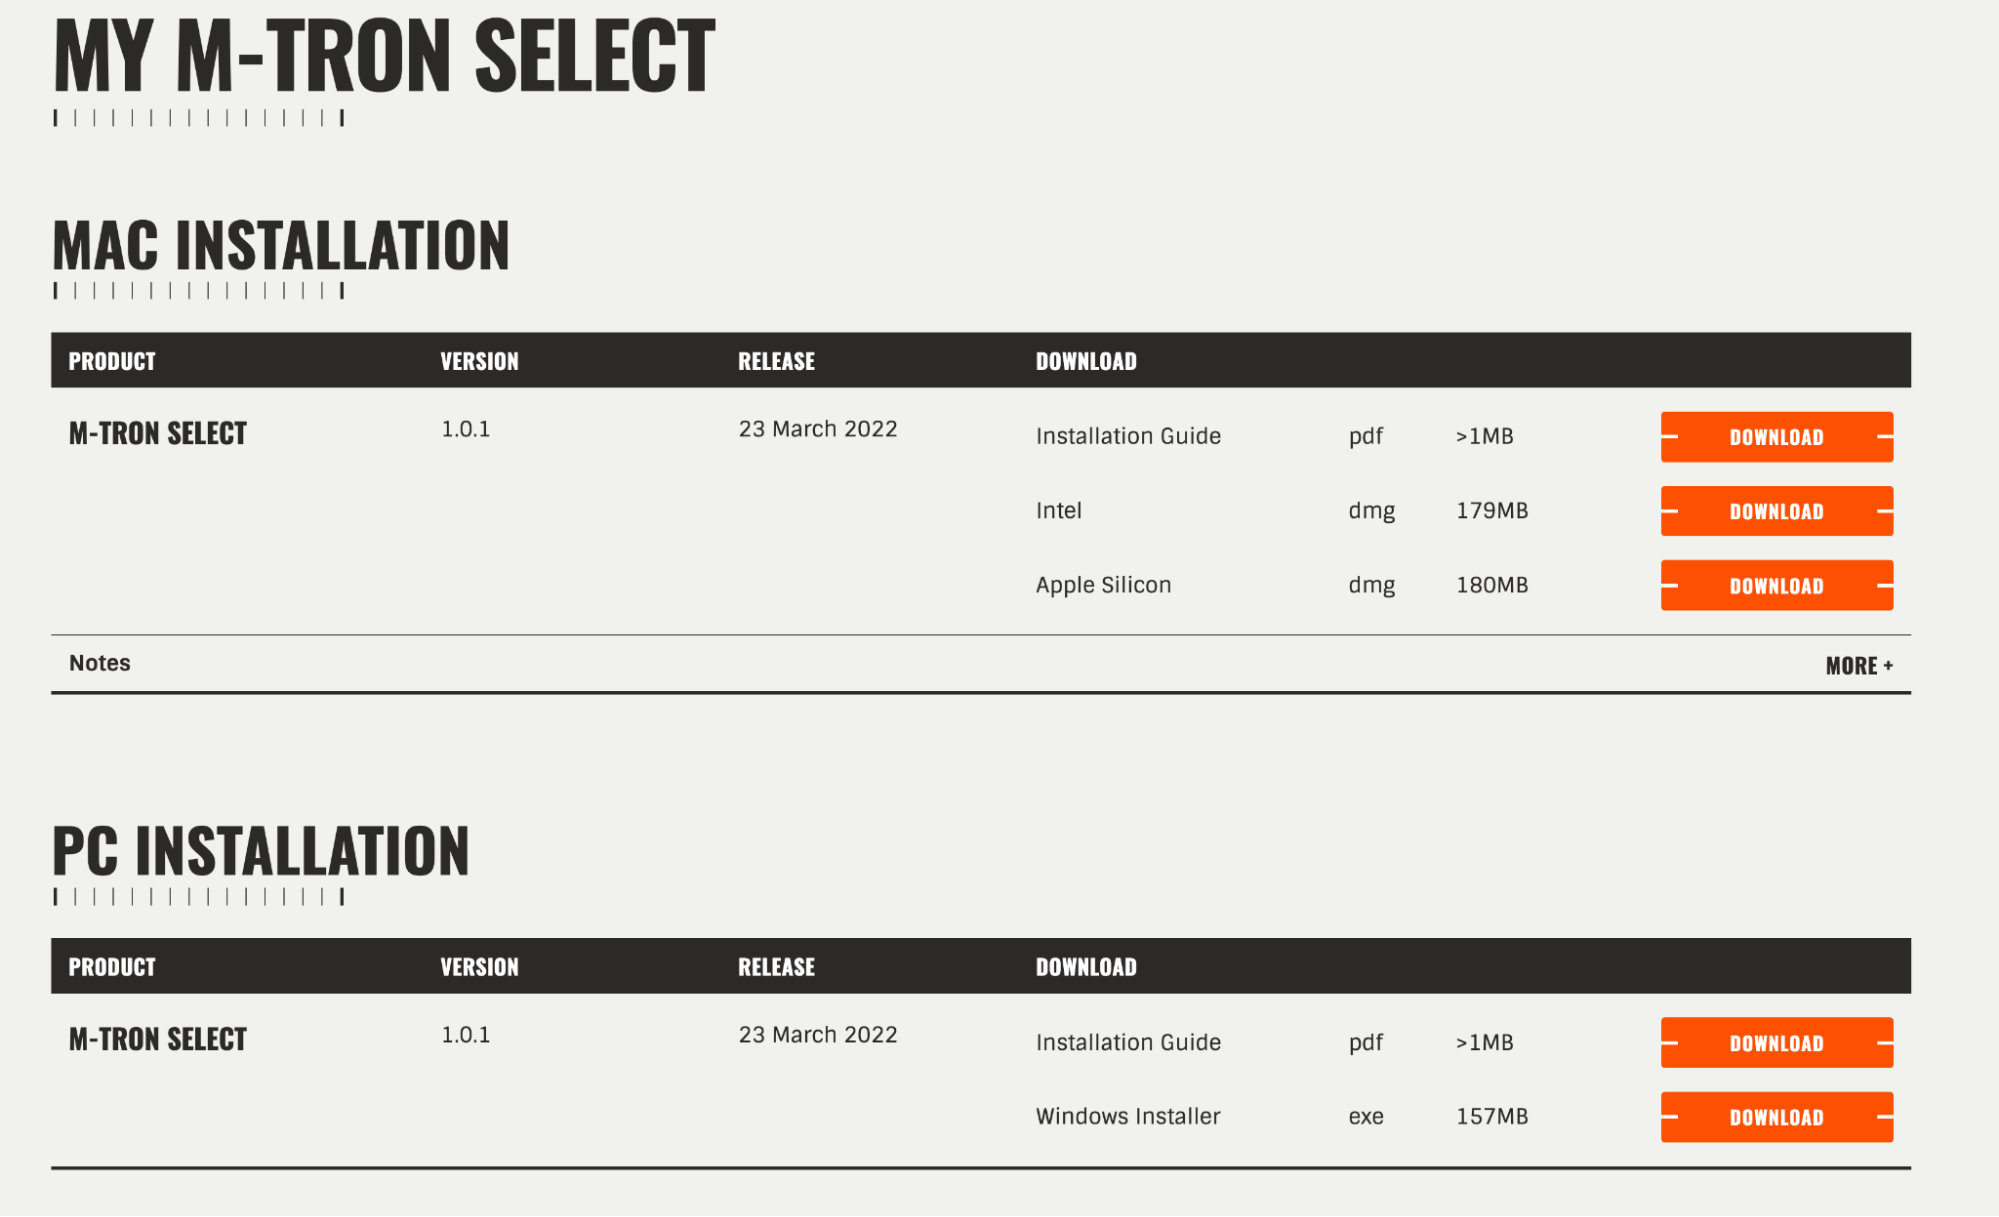Viewport: 1999px width, 1217px height.
Task: Click the Intel download label
Action: 1058,511
